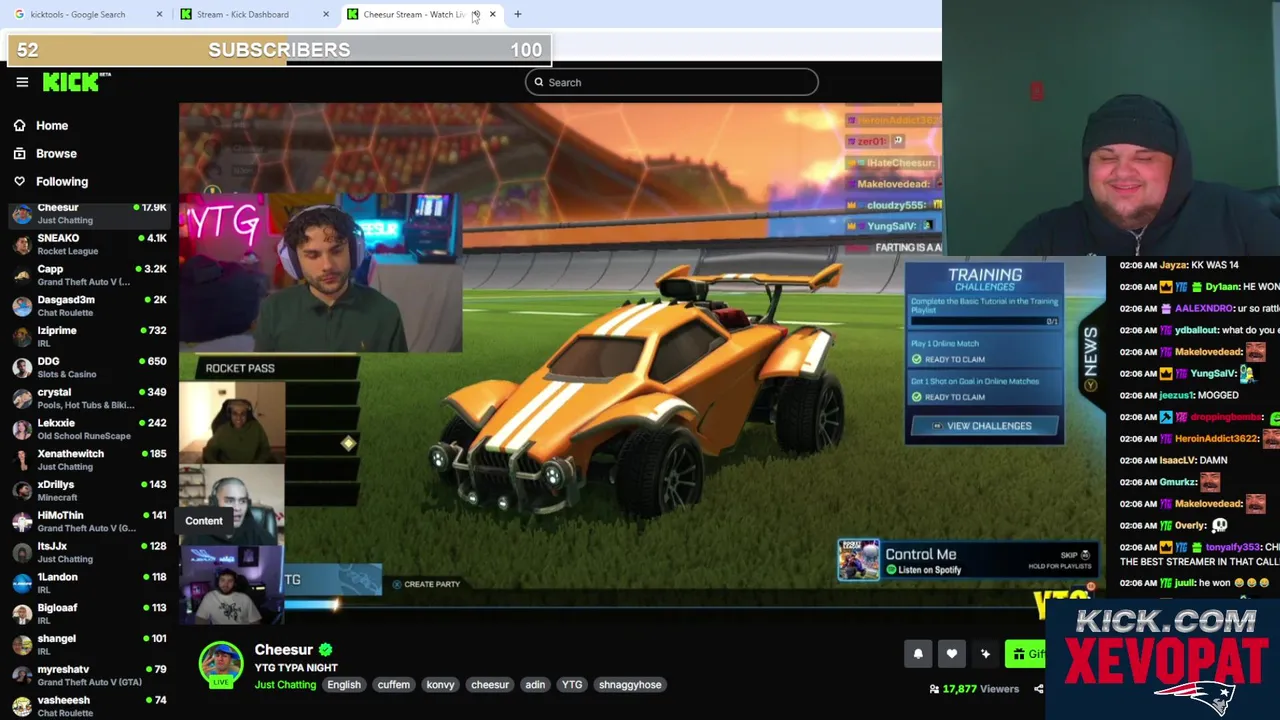This screenshot has width=1280, height=720.
Task: Open 1Landon channel in sidebar
Action: (89, 583)
